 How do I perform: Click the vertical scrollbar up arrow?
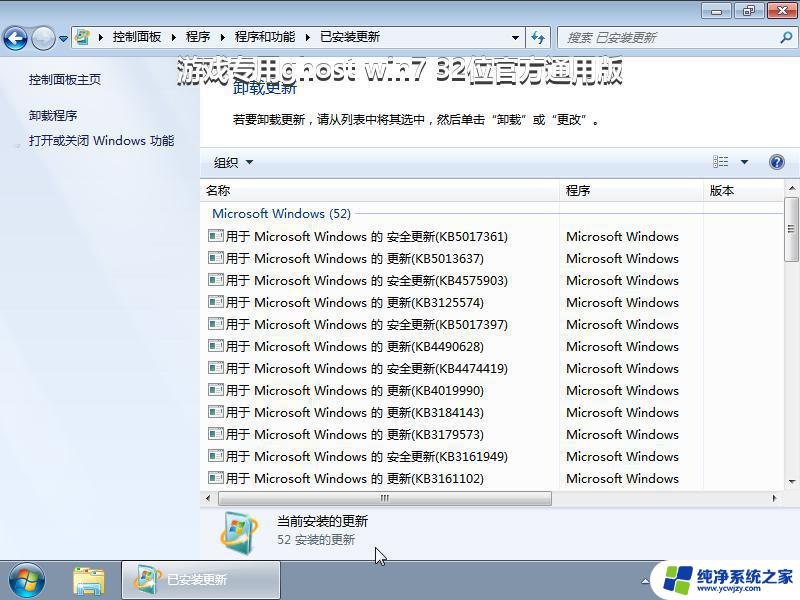coord(791,188)
